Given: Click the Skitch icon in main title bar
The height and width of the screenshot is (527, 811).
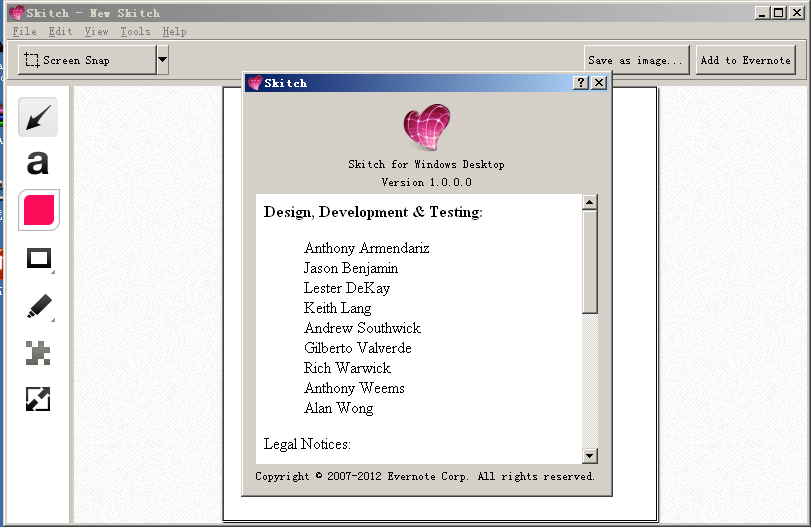Looking at the screenshot, I should [17, 12].
